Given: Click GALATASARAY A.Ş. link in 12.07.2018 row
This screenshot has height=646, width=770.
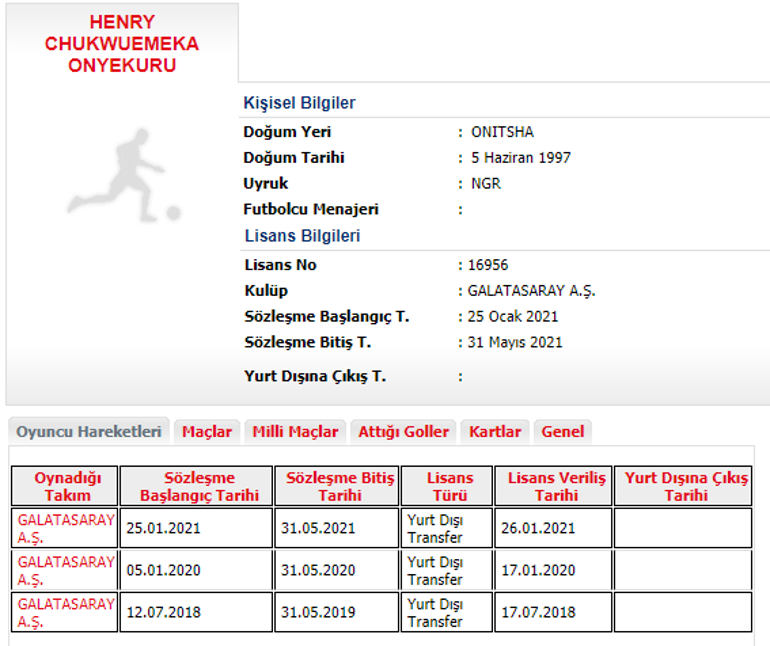Looking at the screenshot, I should point(66,612).
